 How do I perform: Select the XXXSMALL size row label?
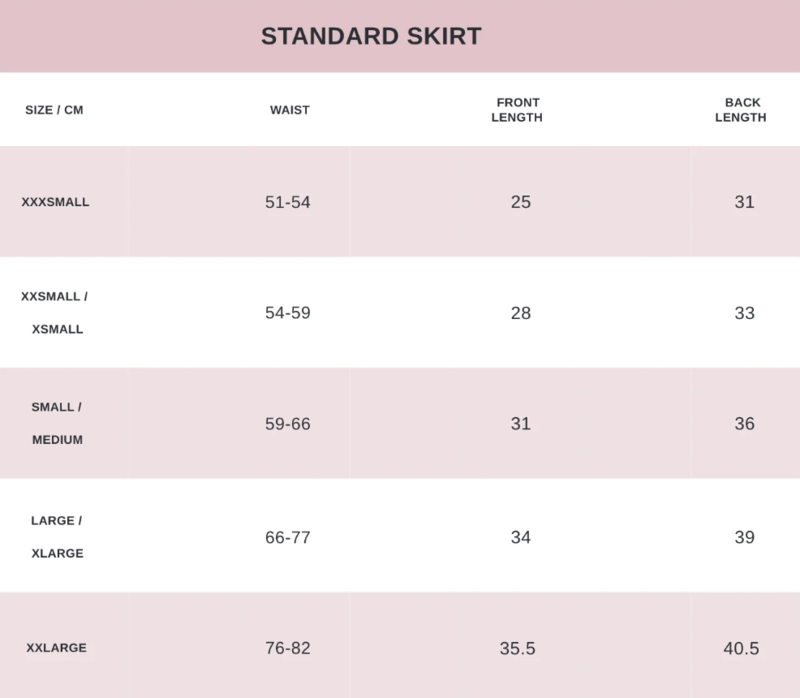click(x=55, y=202)
